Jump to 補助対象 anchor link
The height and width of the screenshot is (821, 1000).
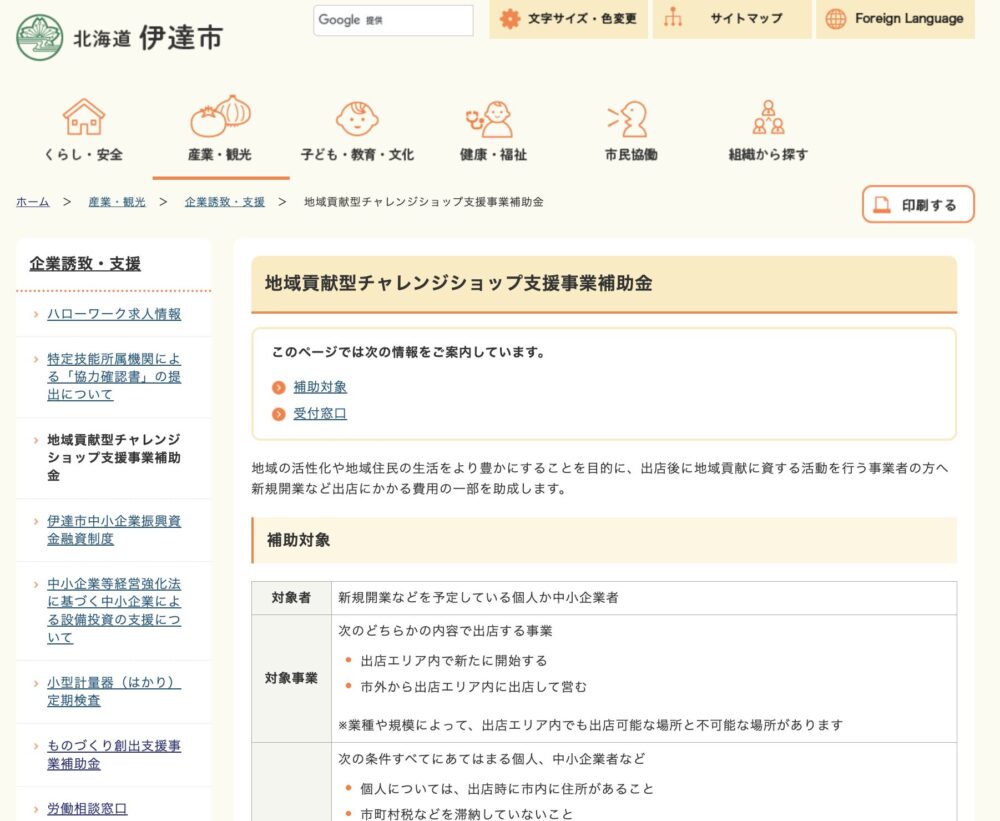[319, 387]
